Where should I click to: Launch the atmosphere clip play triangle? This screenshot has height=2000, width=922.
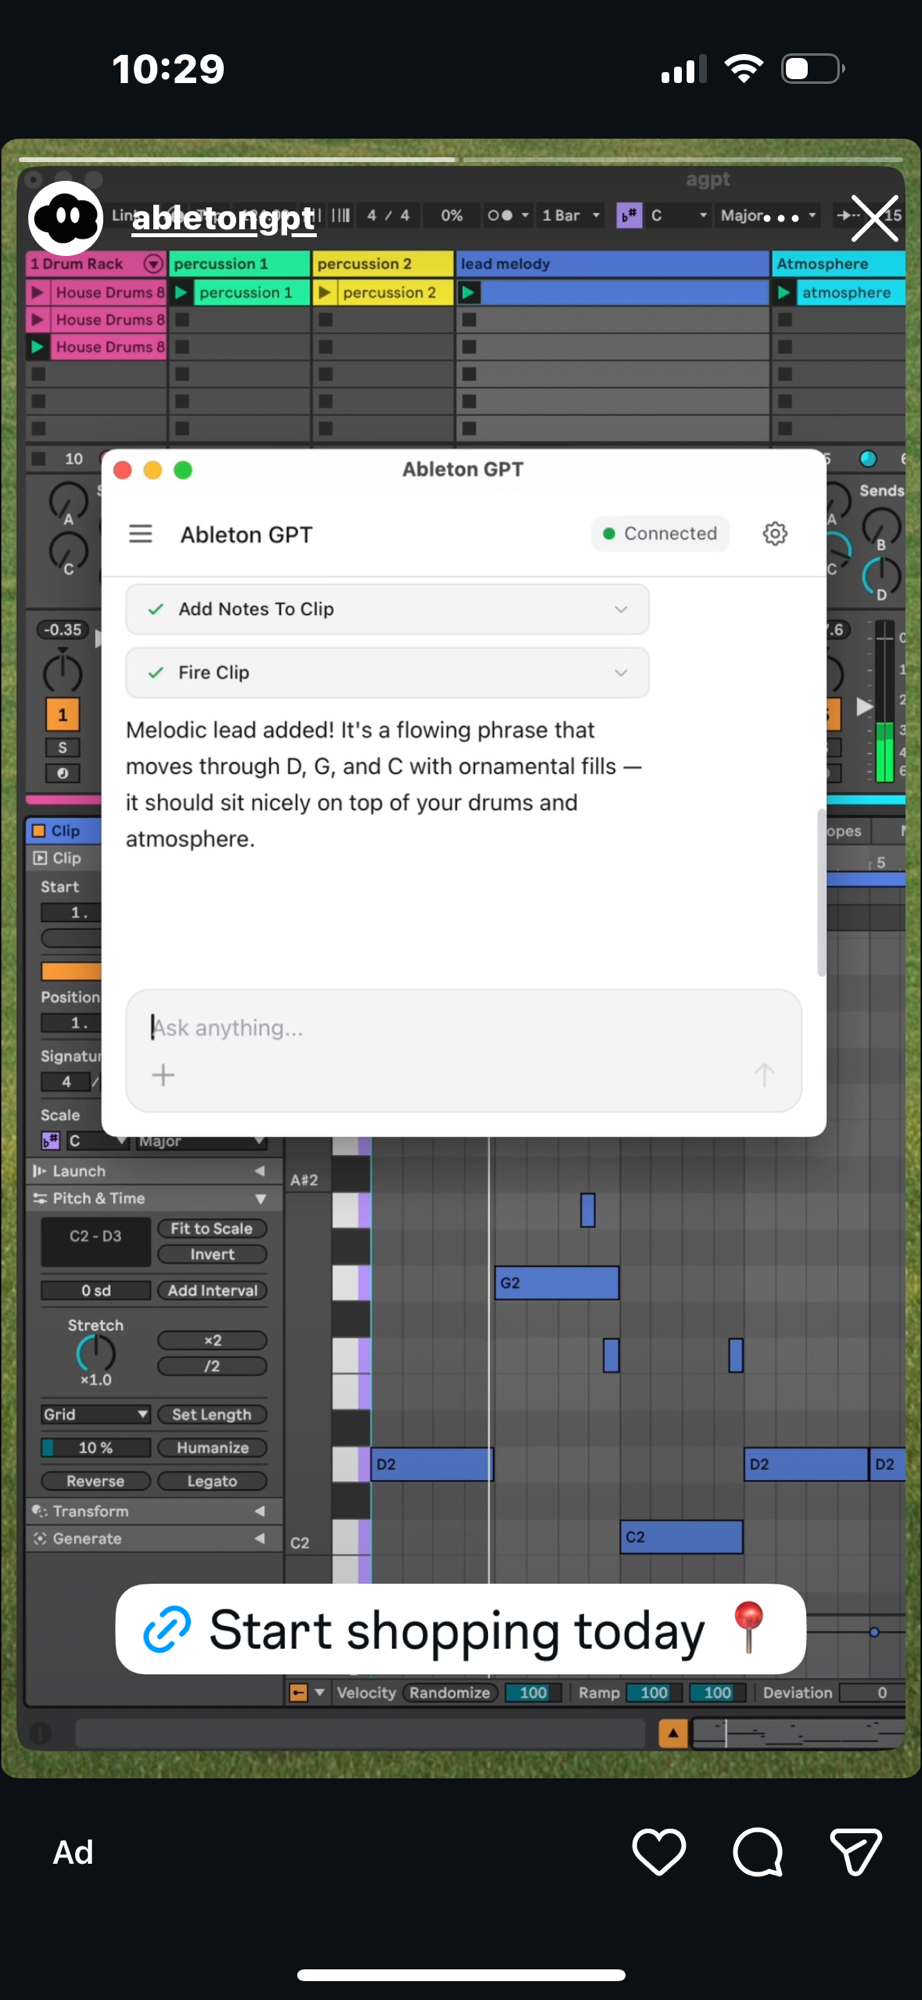tap(784, 293)
